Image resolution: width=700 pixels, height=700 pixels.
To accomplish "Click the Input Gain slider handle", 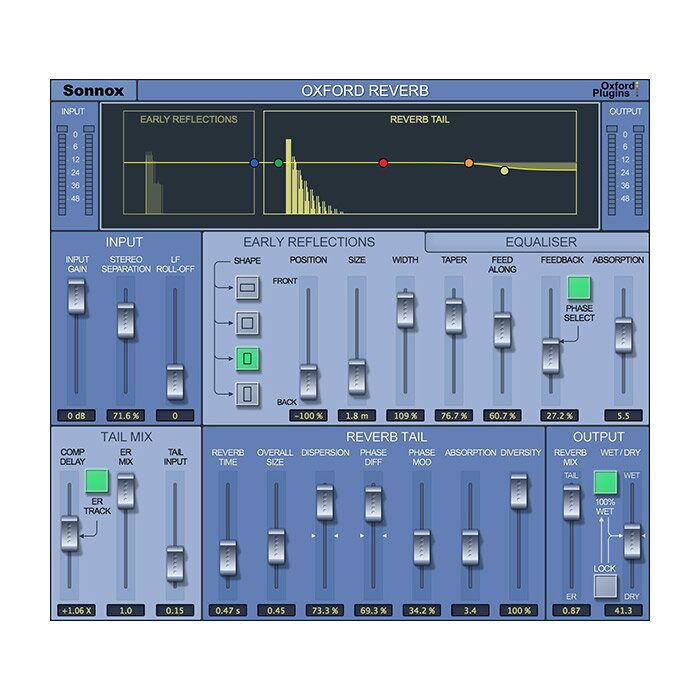I will [75, 296].
